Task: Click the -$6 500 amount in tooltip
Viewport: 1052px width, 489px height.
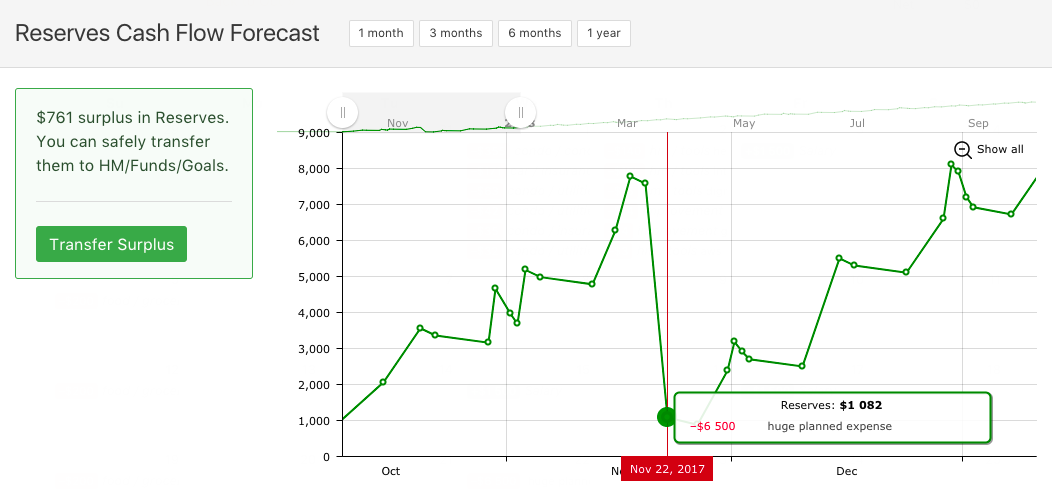Action: coord(712,426)
